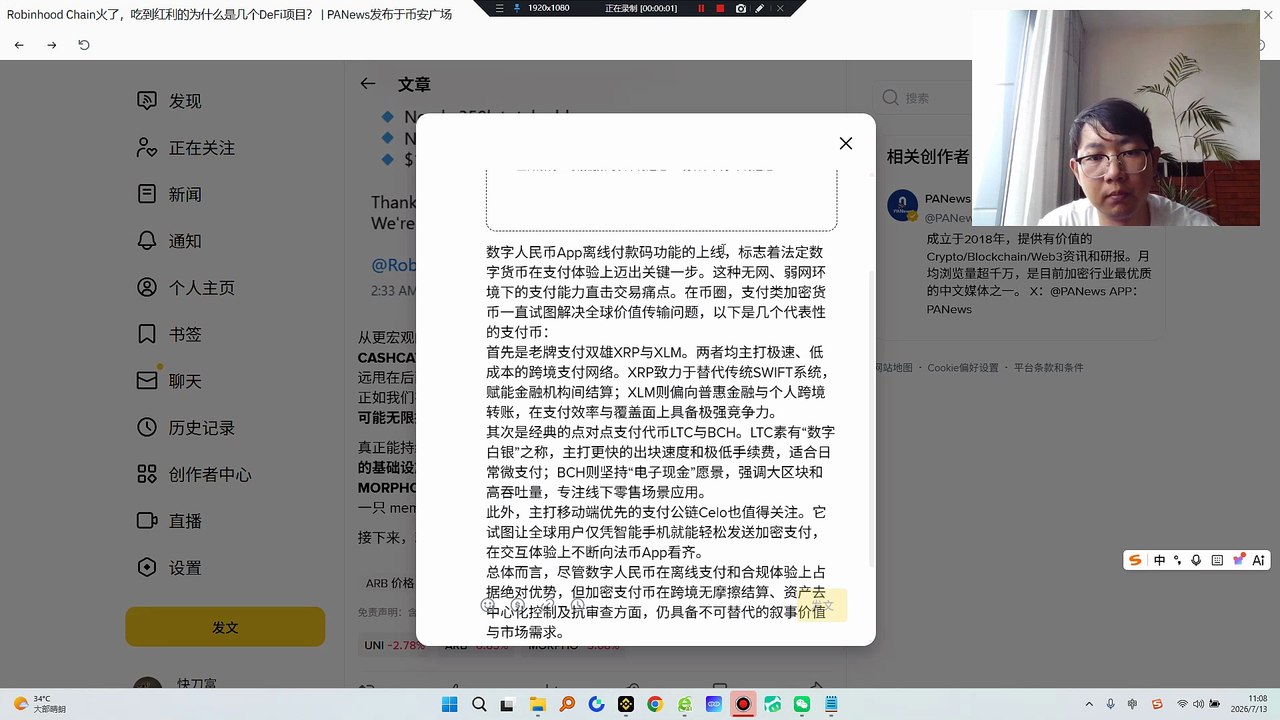Click the Ai button on the IME bar

(x=1259, y=560)
